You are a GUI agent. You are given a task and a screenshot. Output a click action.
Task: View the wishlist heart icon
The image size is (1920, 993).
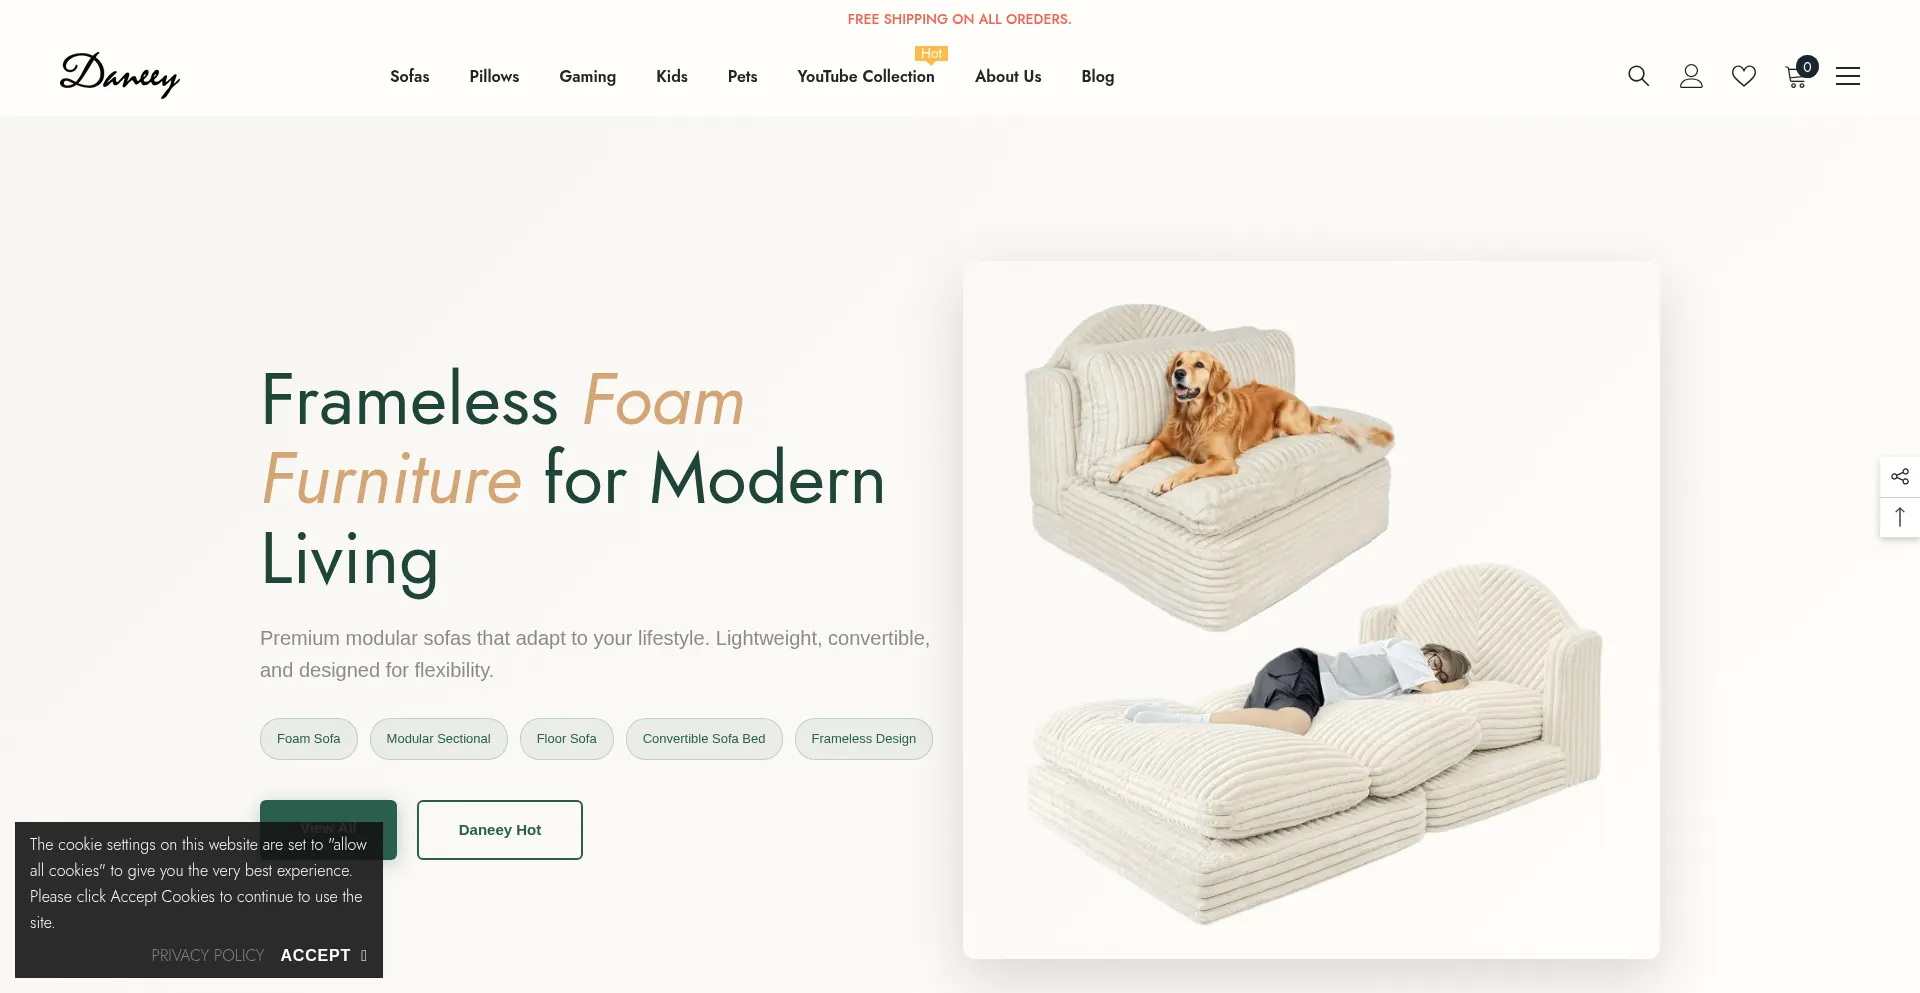pyautogui.click(x=1744, y=76)
